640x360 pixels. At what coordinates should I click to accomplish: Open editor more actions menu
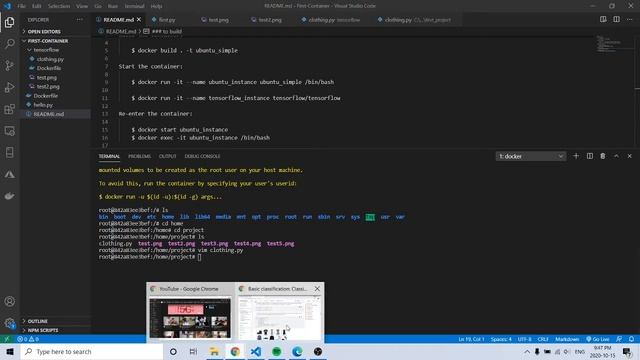coord(630,19)
